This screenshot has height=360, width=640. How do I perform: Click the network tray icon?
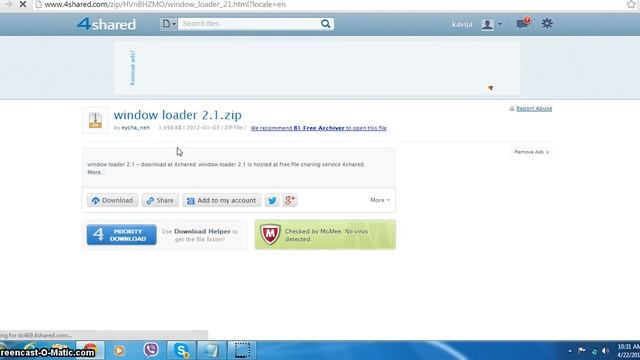(594, 351)
